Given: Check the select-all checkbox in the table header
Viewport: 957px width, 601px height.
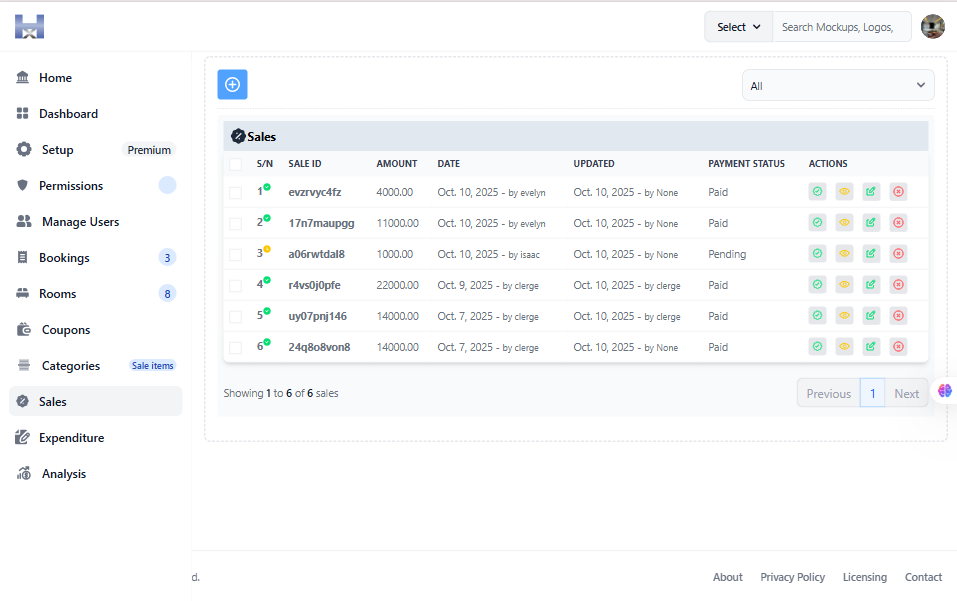Looking at the screenshot, I should pos(237,163).
